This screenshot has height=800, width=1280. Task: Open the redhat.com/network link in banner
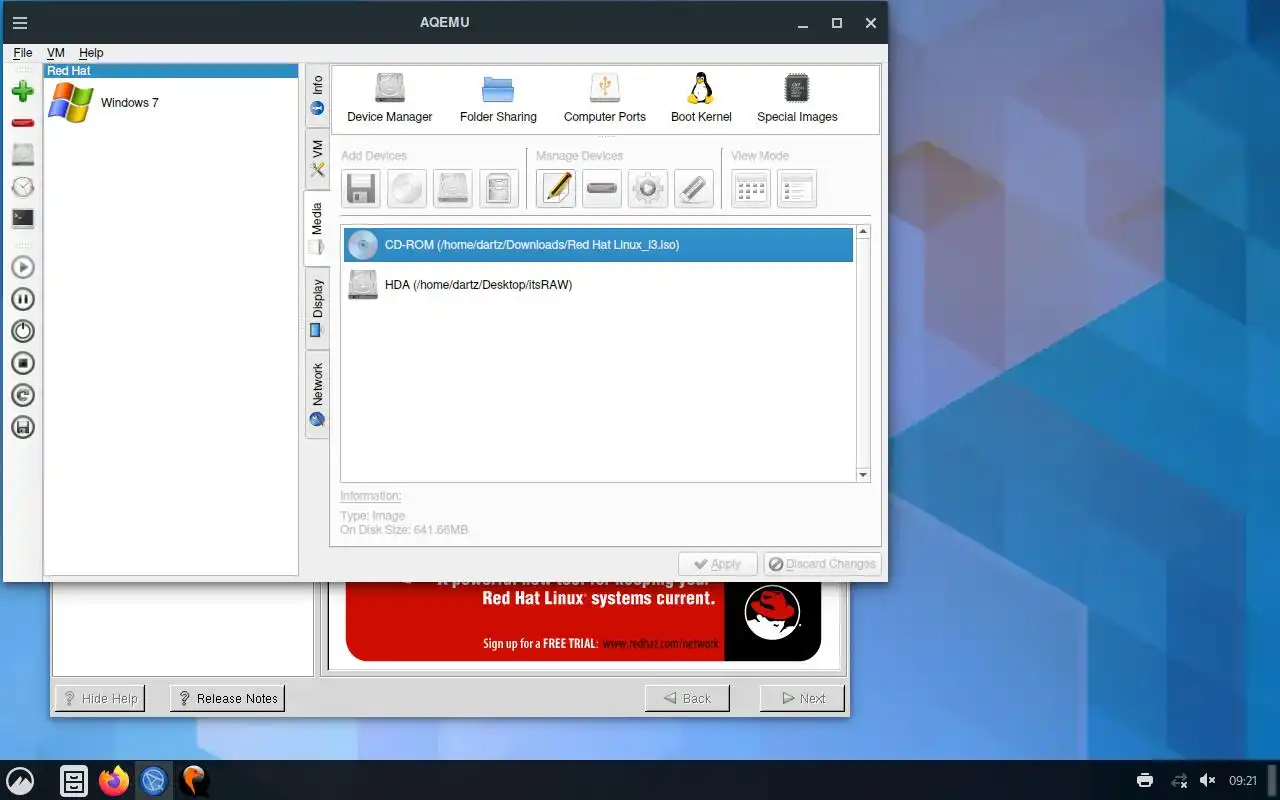660,644
